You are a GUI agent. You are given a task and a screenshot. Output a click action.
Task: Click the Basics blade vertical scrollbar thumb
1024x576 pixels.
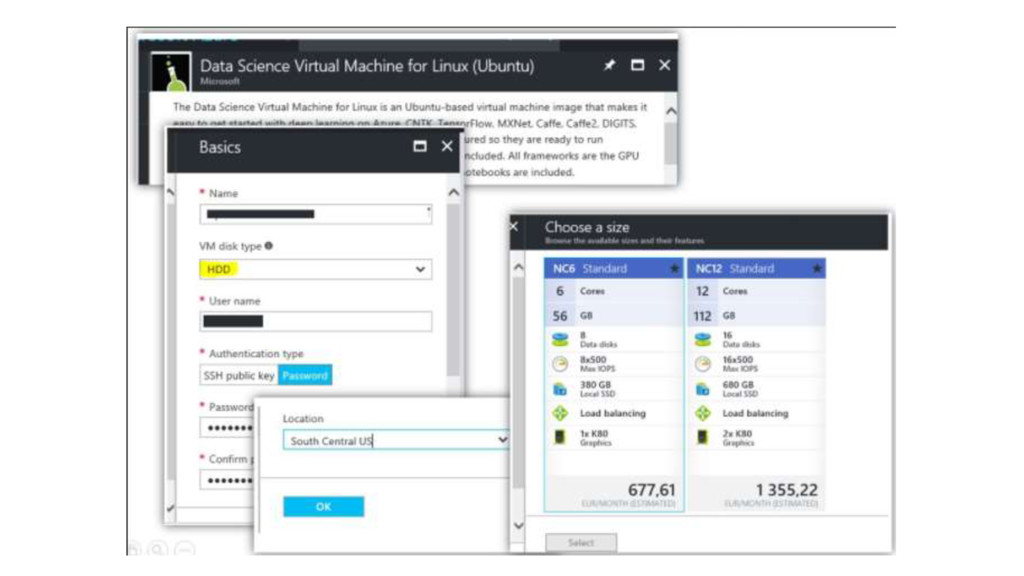[453, 289]
